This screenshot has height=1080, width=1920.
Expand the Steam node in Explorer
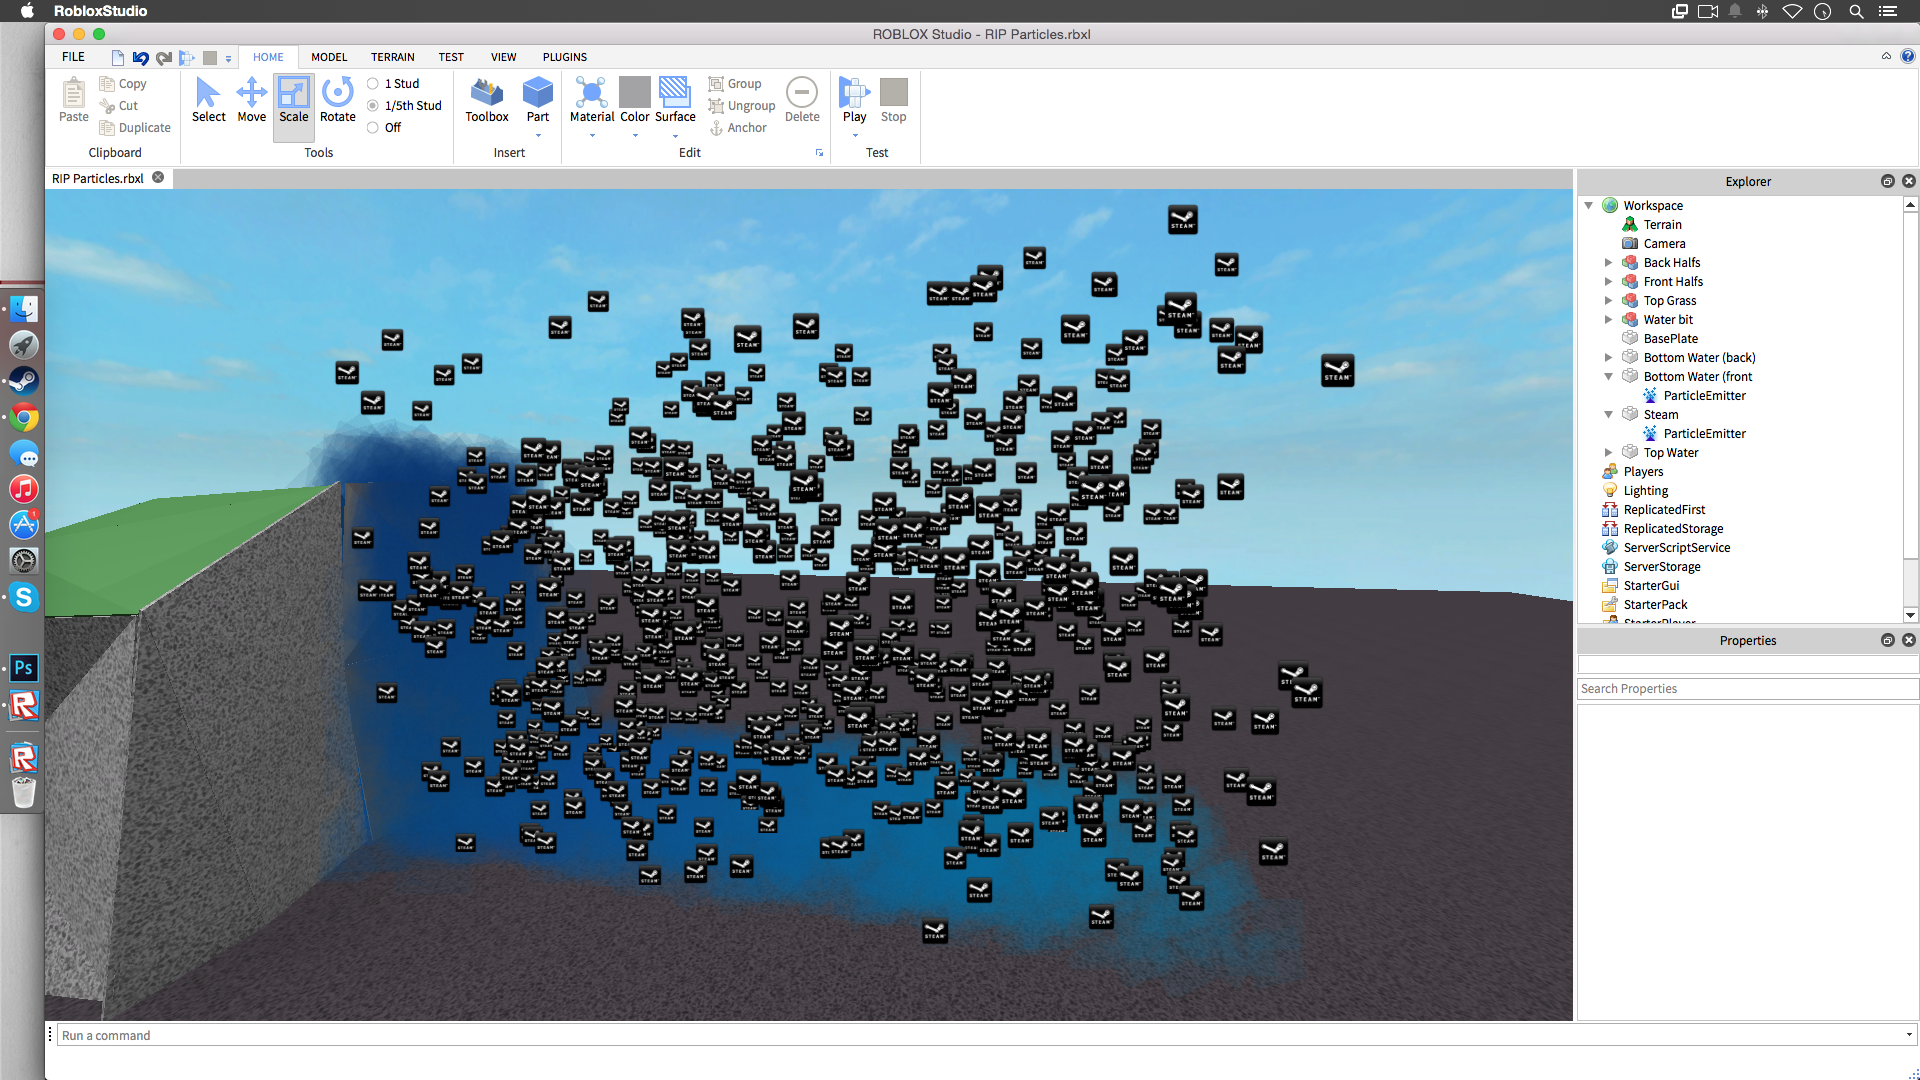[x=1610, y=414]
